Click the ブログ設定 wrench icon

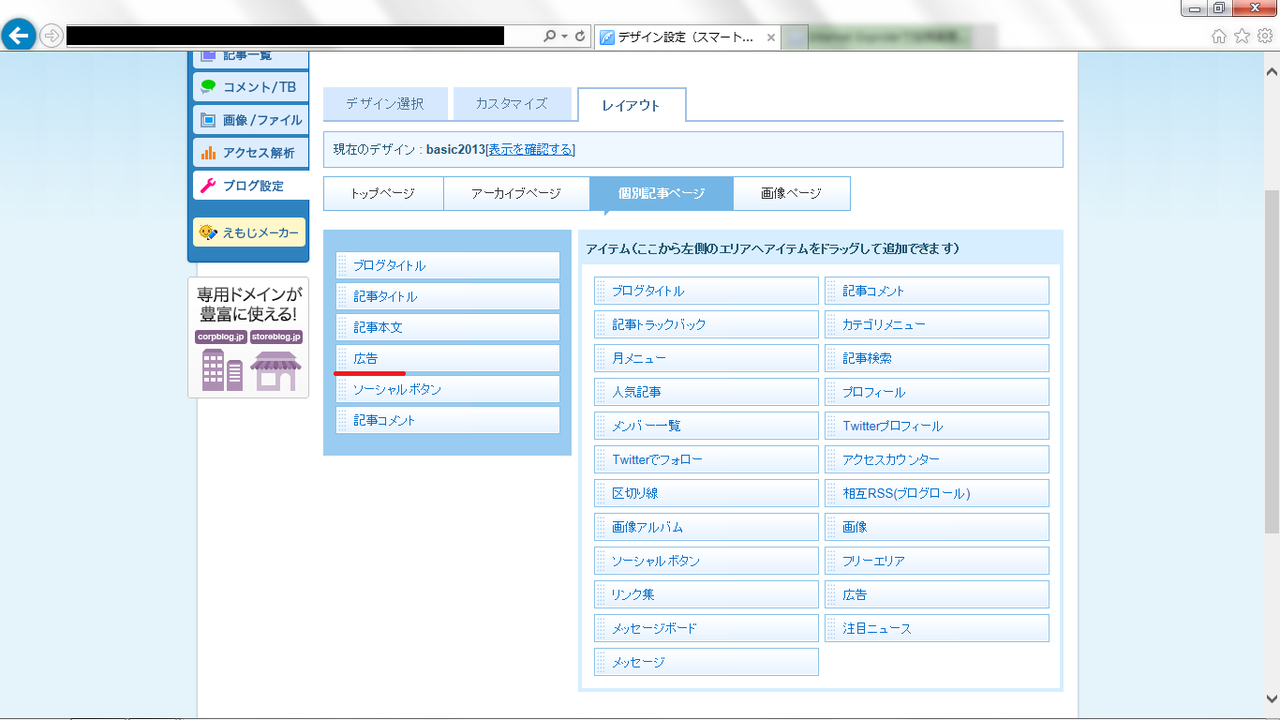[x=208, y=185]
